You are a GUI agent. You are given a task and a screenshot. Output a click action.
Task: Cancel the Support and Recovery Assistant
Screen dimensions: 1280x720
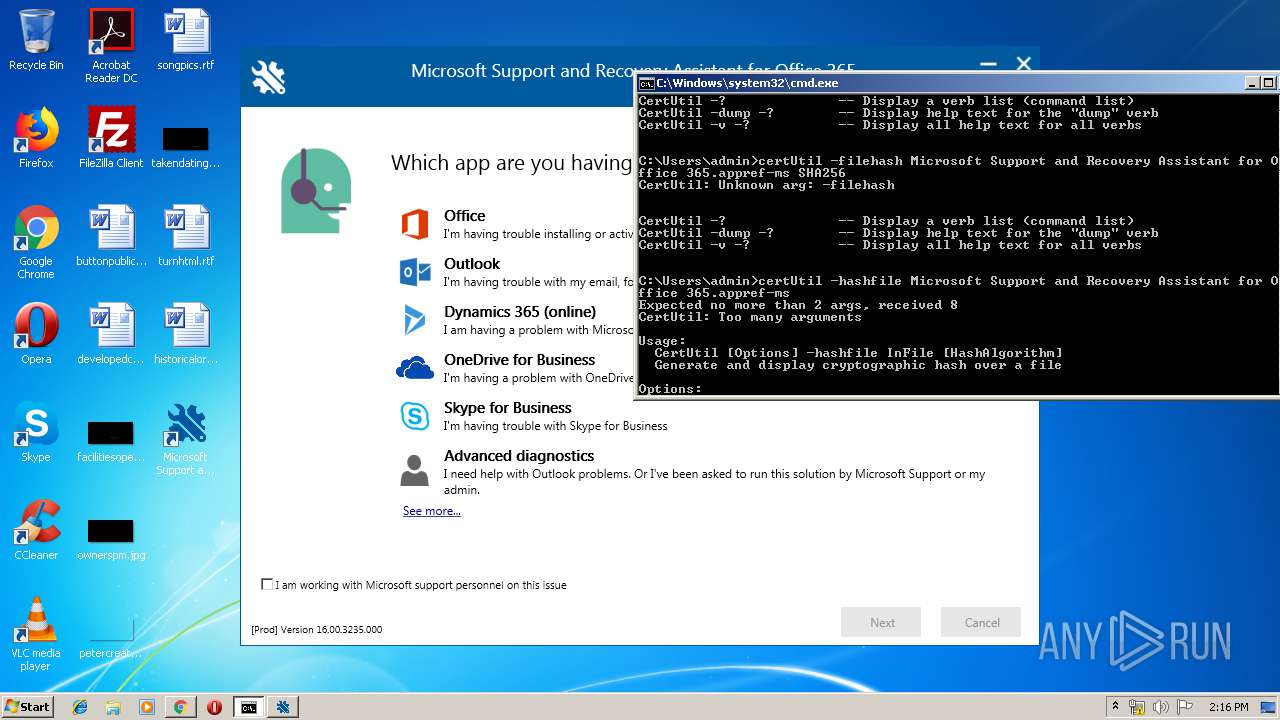[981, 622]
